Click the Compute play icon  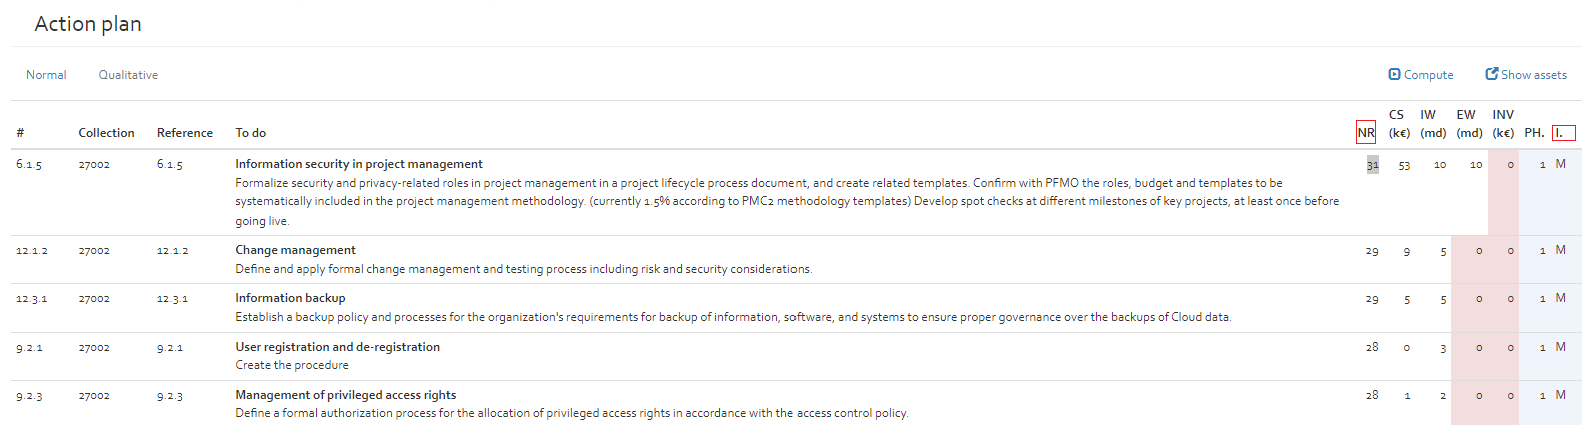point(1394,74)
